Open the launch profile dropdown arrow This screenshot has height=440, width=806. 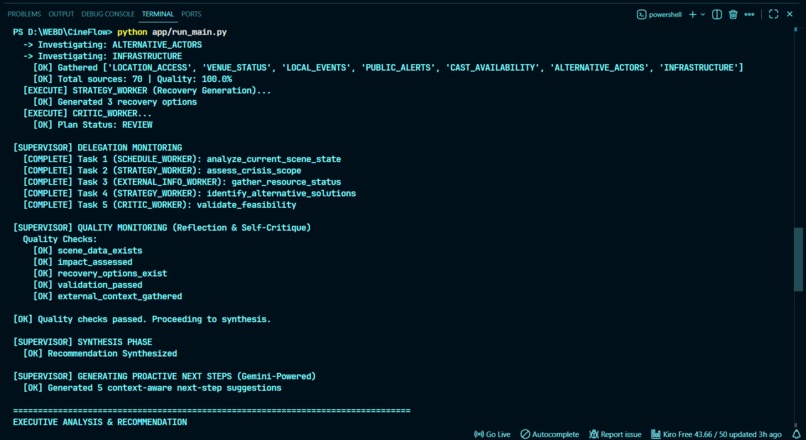tap(703, 14)
